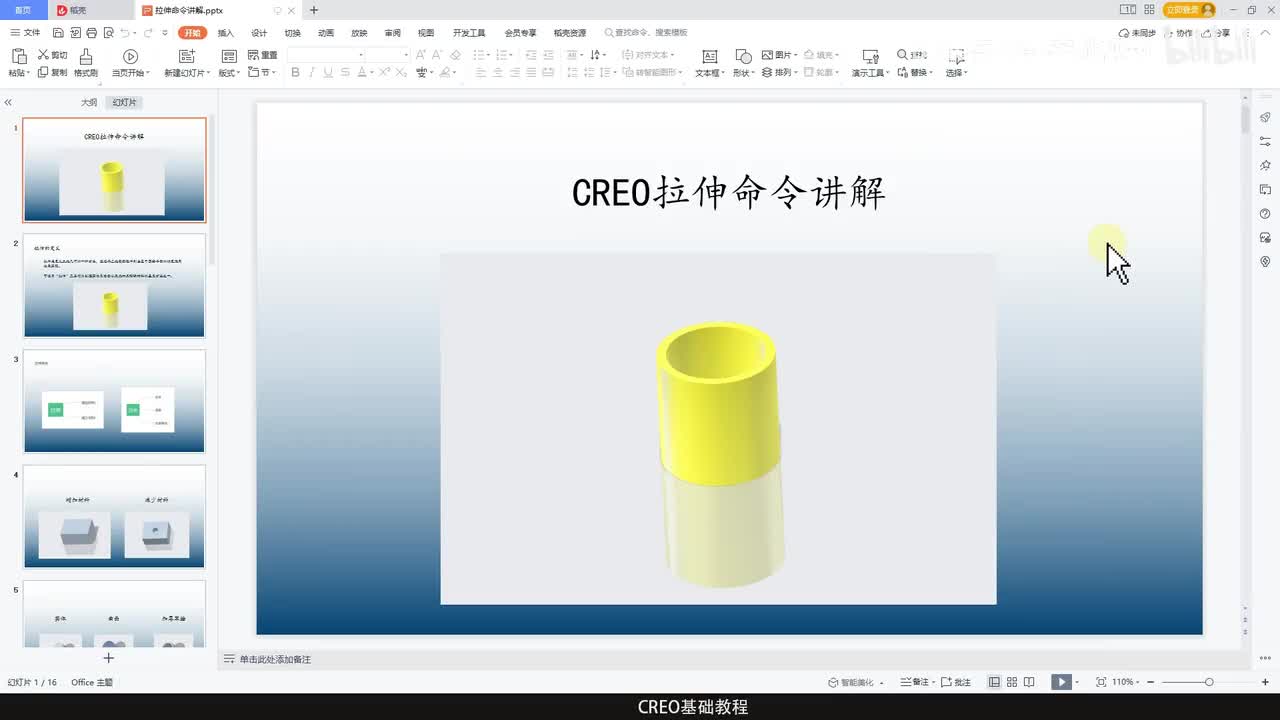This screenshot has width=1280, height=720.
Task: Collapse the slide panel with double-chevron icon
Action: tap(8, 103)
